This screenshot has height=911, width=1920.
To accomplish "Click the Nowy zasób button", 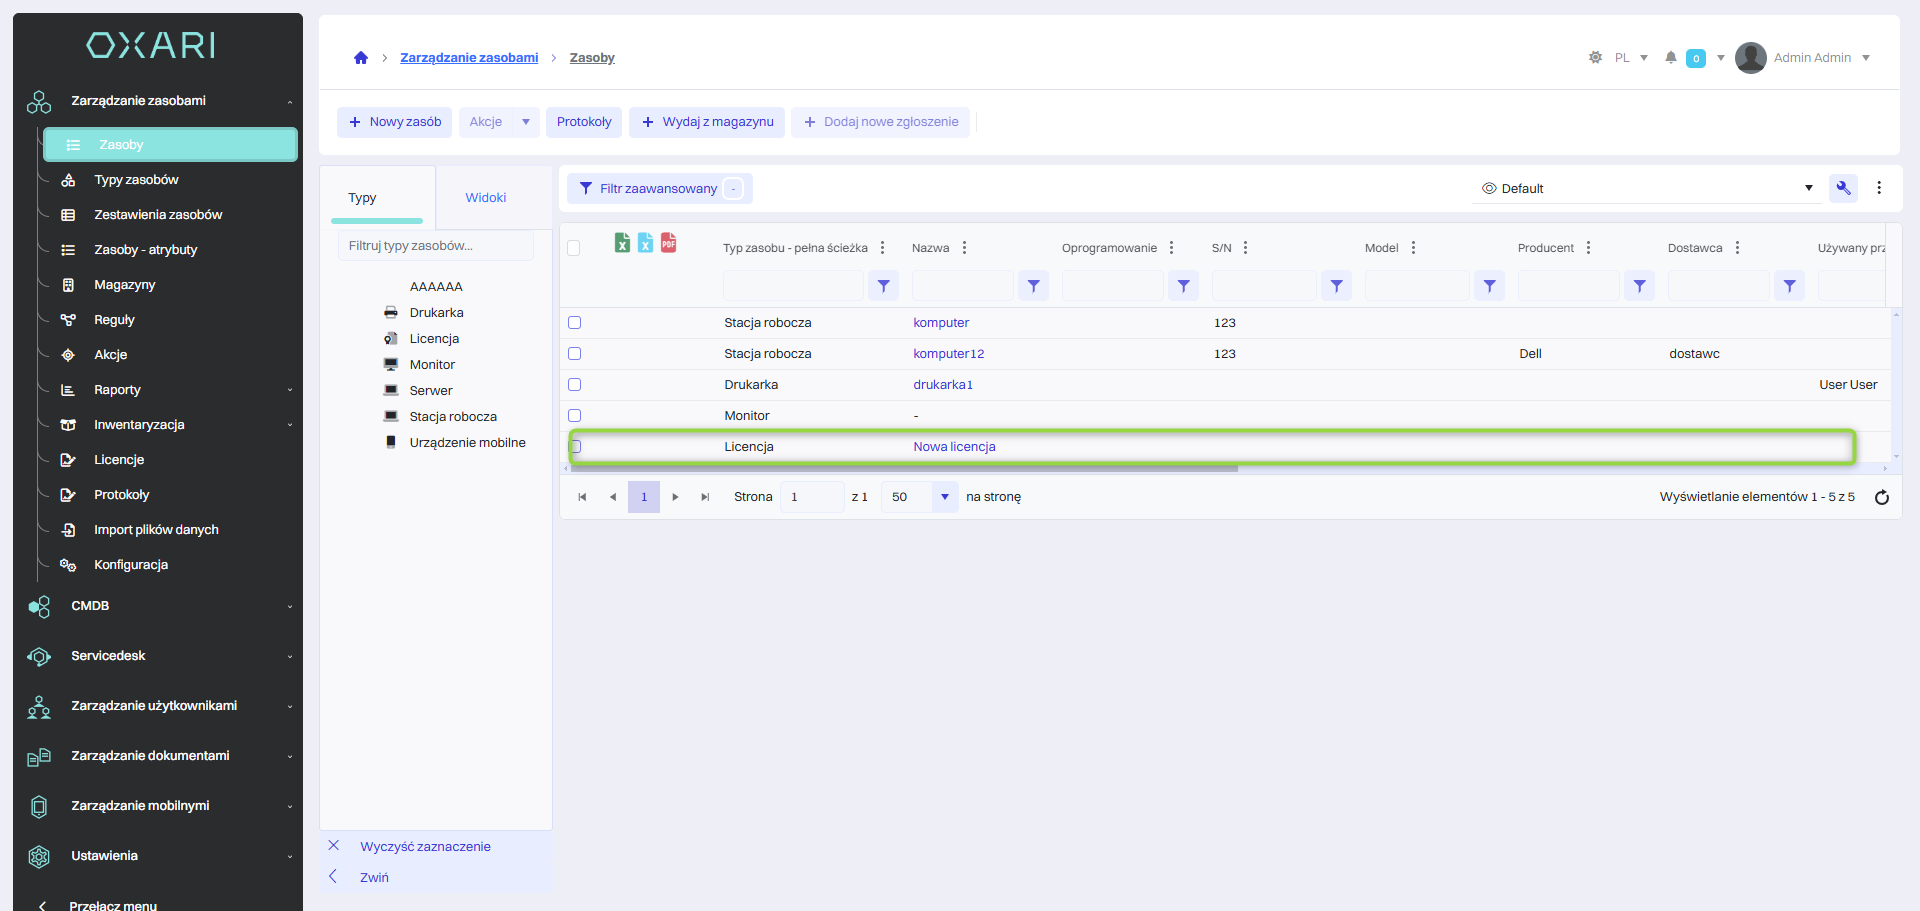I will [x=395, y=122].
